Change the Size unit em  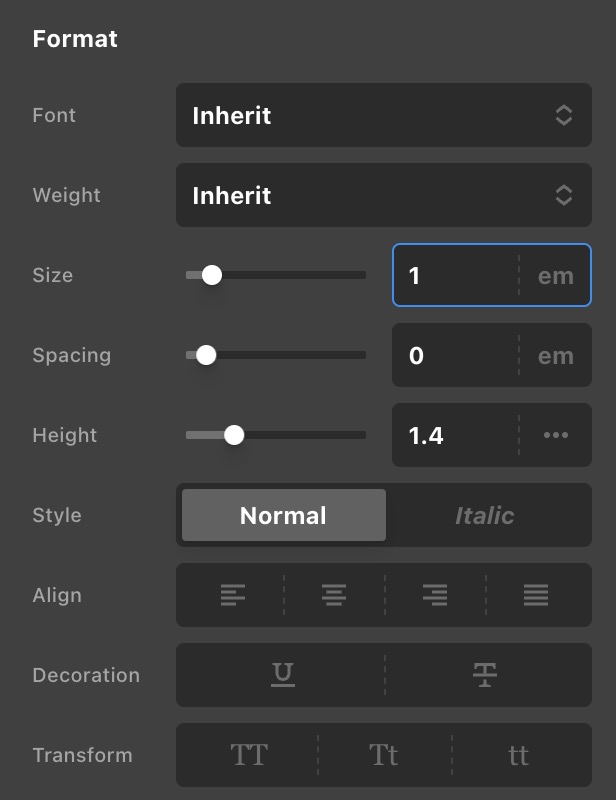(x=556, y=275)
